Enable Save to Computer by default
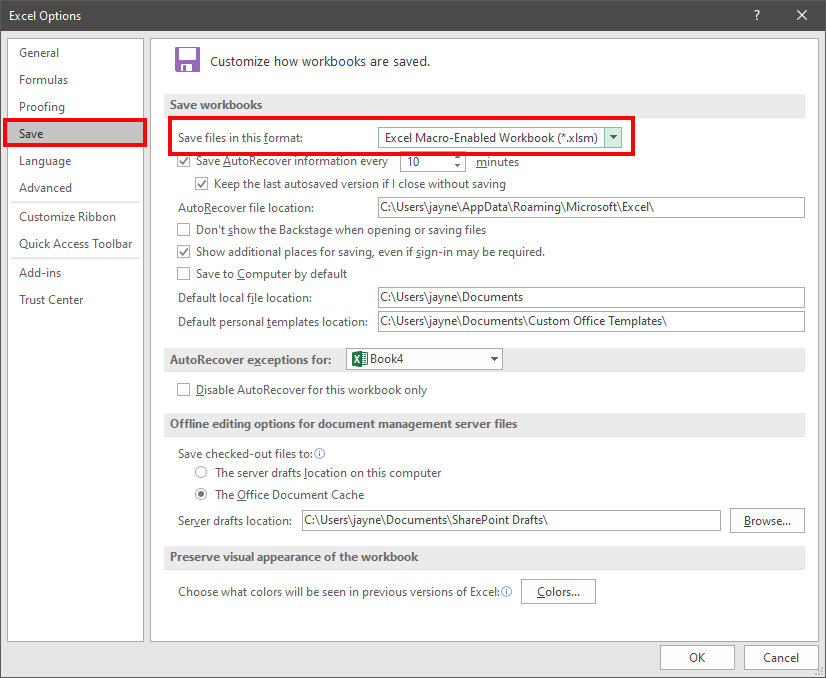This screenshot has height=678, width=826. coord(183,273)
